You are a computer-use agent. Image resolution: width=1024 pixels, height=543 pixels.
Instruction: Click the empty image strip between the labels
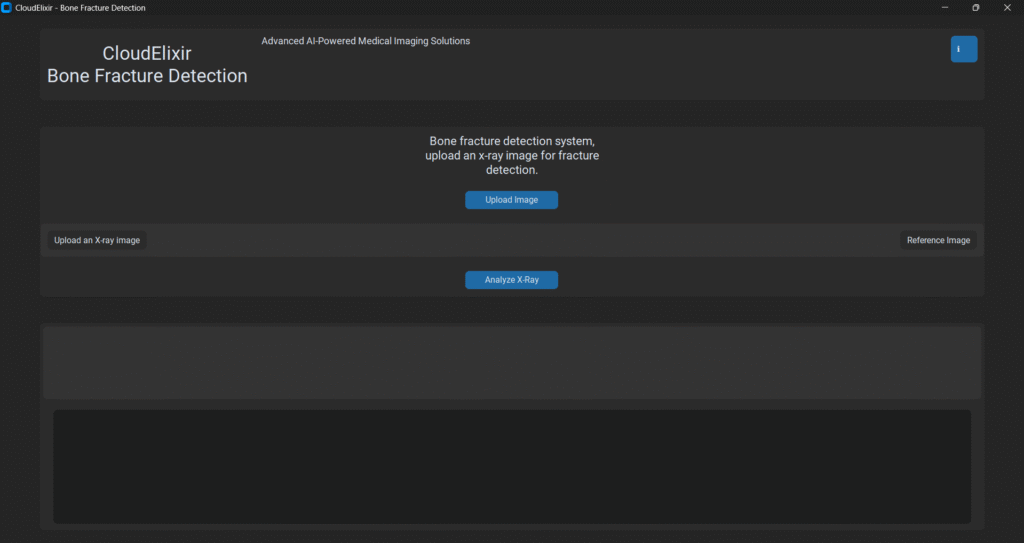[x=520, y=240]
